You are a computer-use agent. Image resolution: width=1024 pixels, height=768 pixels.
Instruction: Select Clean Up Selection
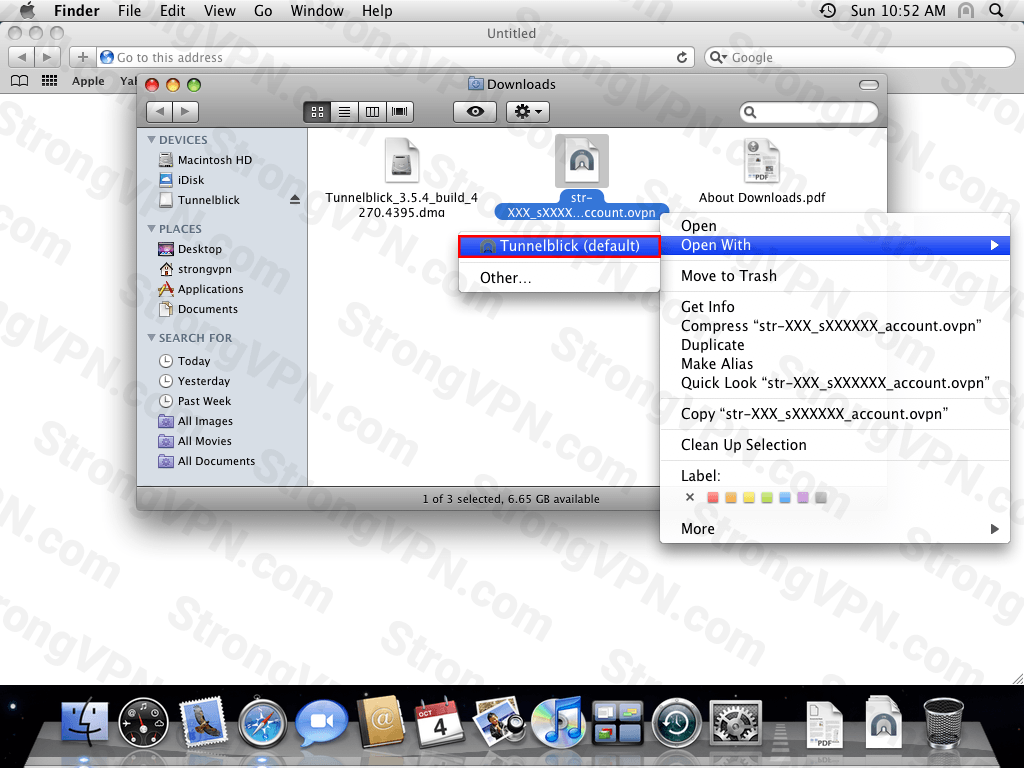click(x=835, y=445)
